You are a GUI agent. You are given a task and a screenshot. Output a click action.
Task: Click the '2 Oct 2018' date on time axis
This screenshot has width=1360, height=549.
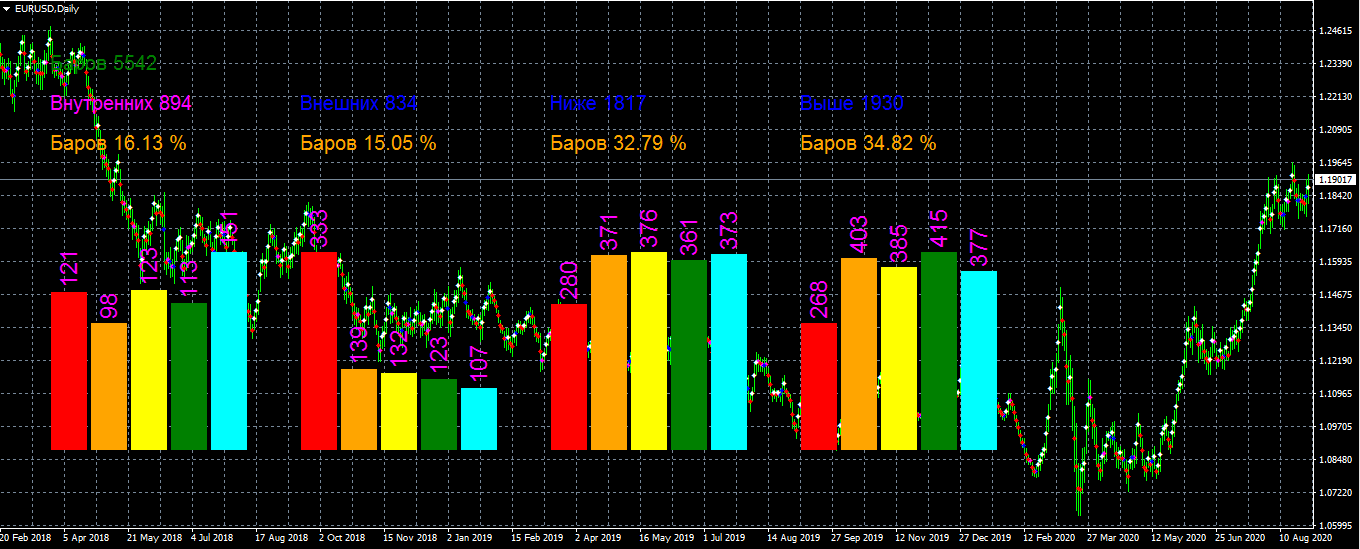[x=341, y=538]
